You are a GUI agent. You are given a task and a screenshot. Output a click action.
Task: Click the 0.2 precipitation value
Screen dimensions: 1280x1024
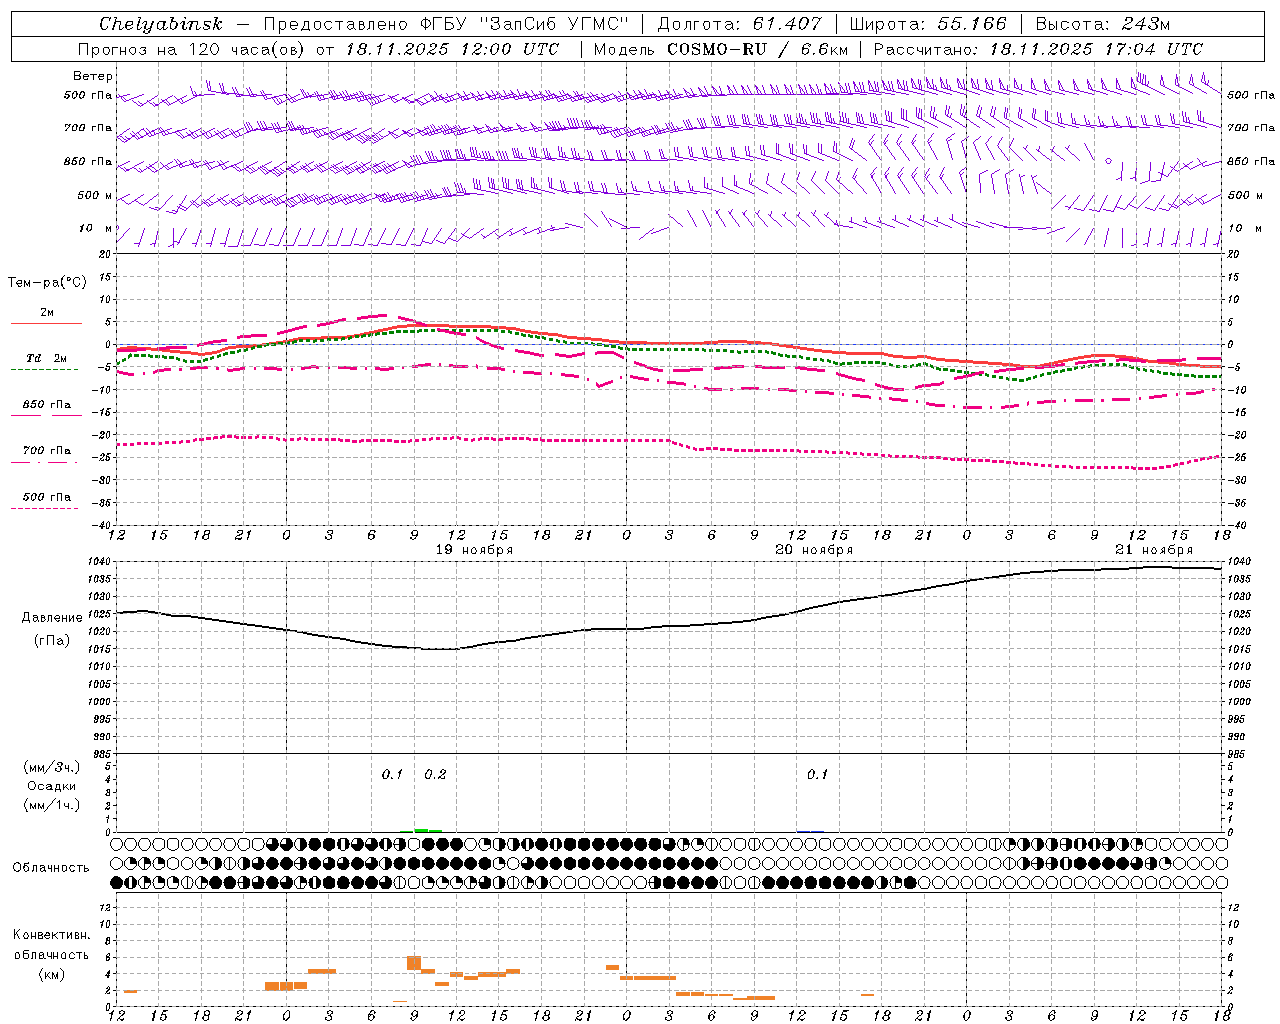436,774
